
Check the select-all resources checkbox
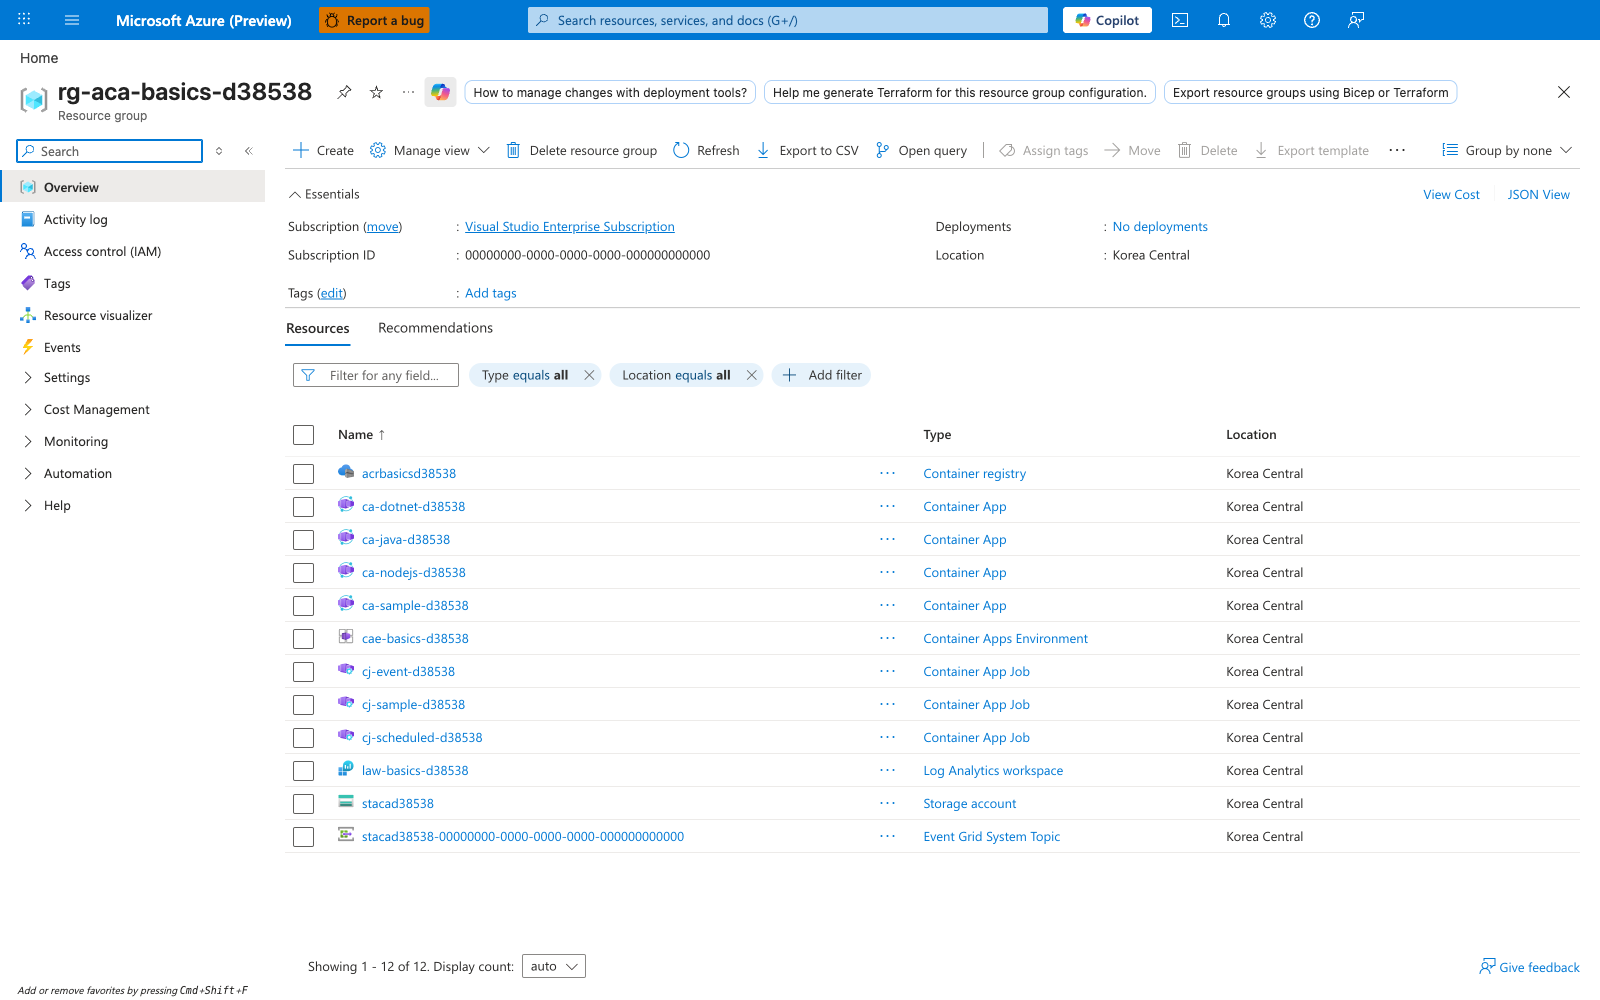[x=304, y=435]
